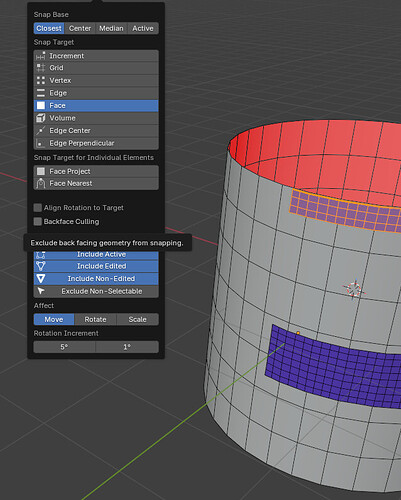Enable Face Project for individual elements
401x500 pixels.
[x=96, y=171]
